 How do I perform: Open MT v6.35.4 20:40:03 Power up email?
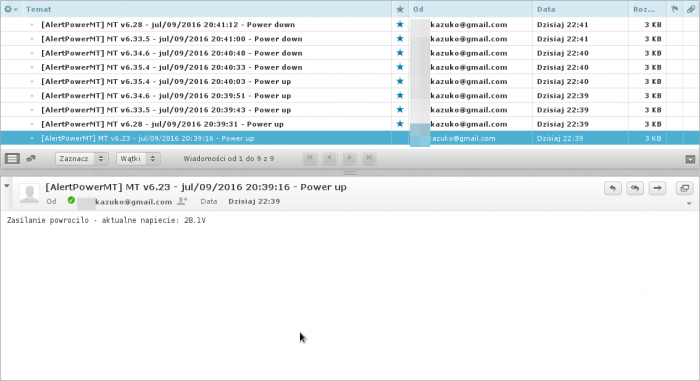(x=166, y=82)
